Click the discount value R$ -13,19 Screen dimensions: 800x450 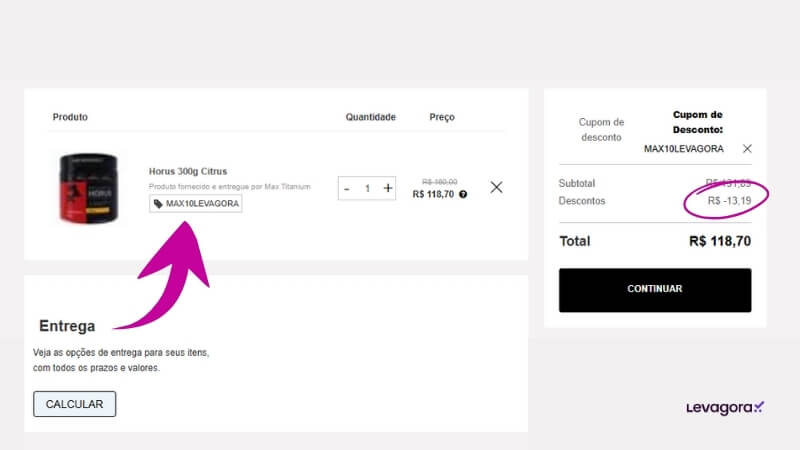tap(729, 201)
